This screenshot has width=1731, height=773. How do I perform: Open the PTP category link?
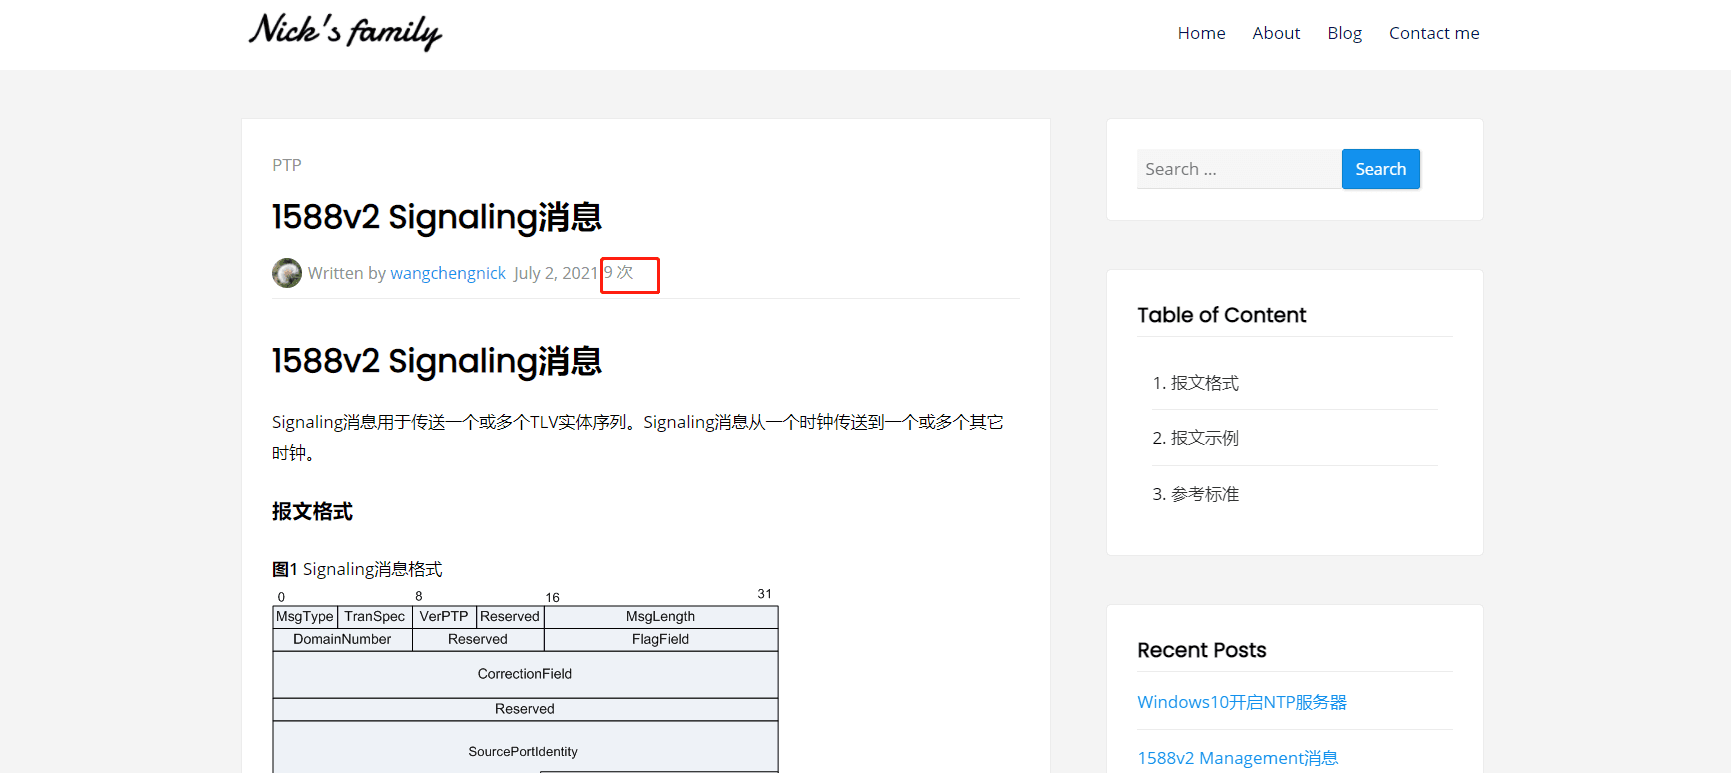[286, 165]
